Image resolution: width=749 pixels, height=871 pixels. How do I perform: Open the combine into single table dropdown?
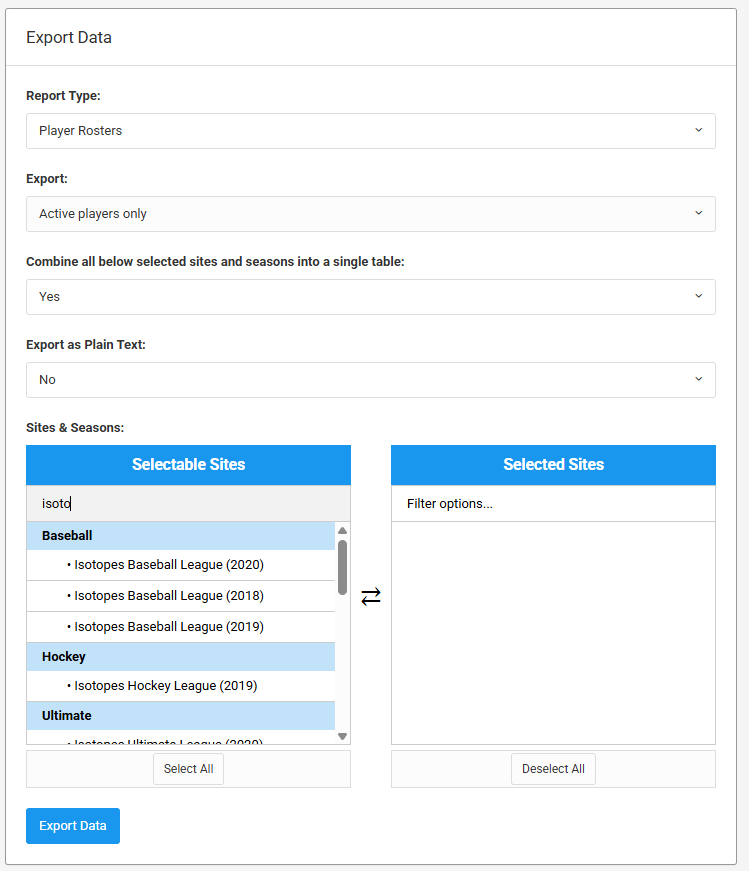pyautogui.click(x=371, y=297)
